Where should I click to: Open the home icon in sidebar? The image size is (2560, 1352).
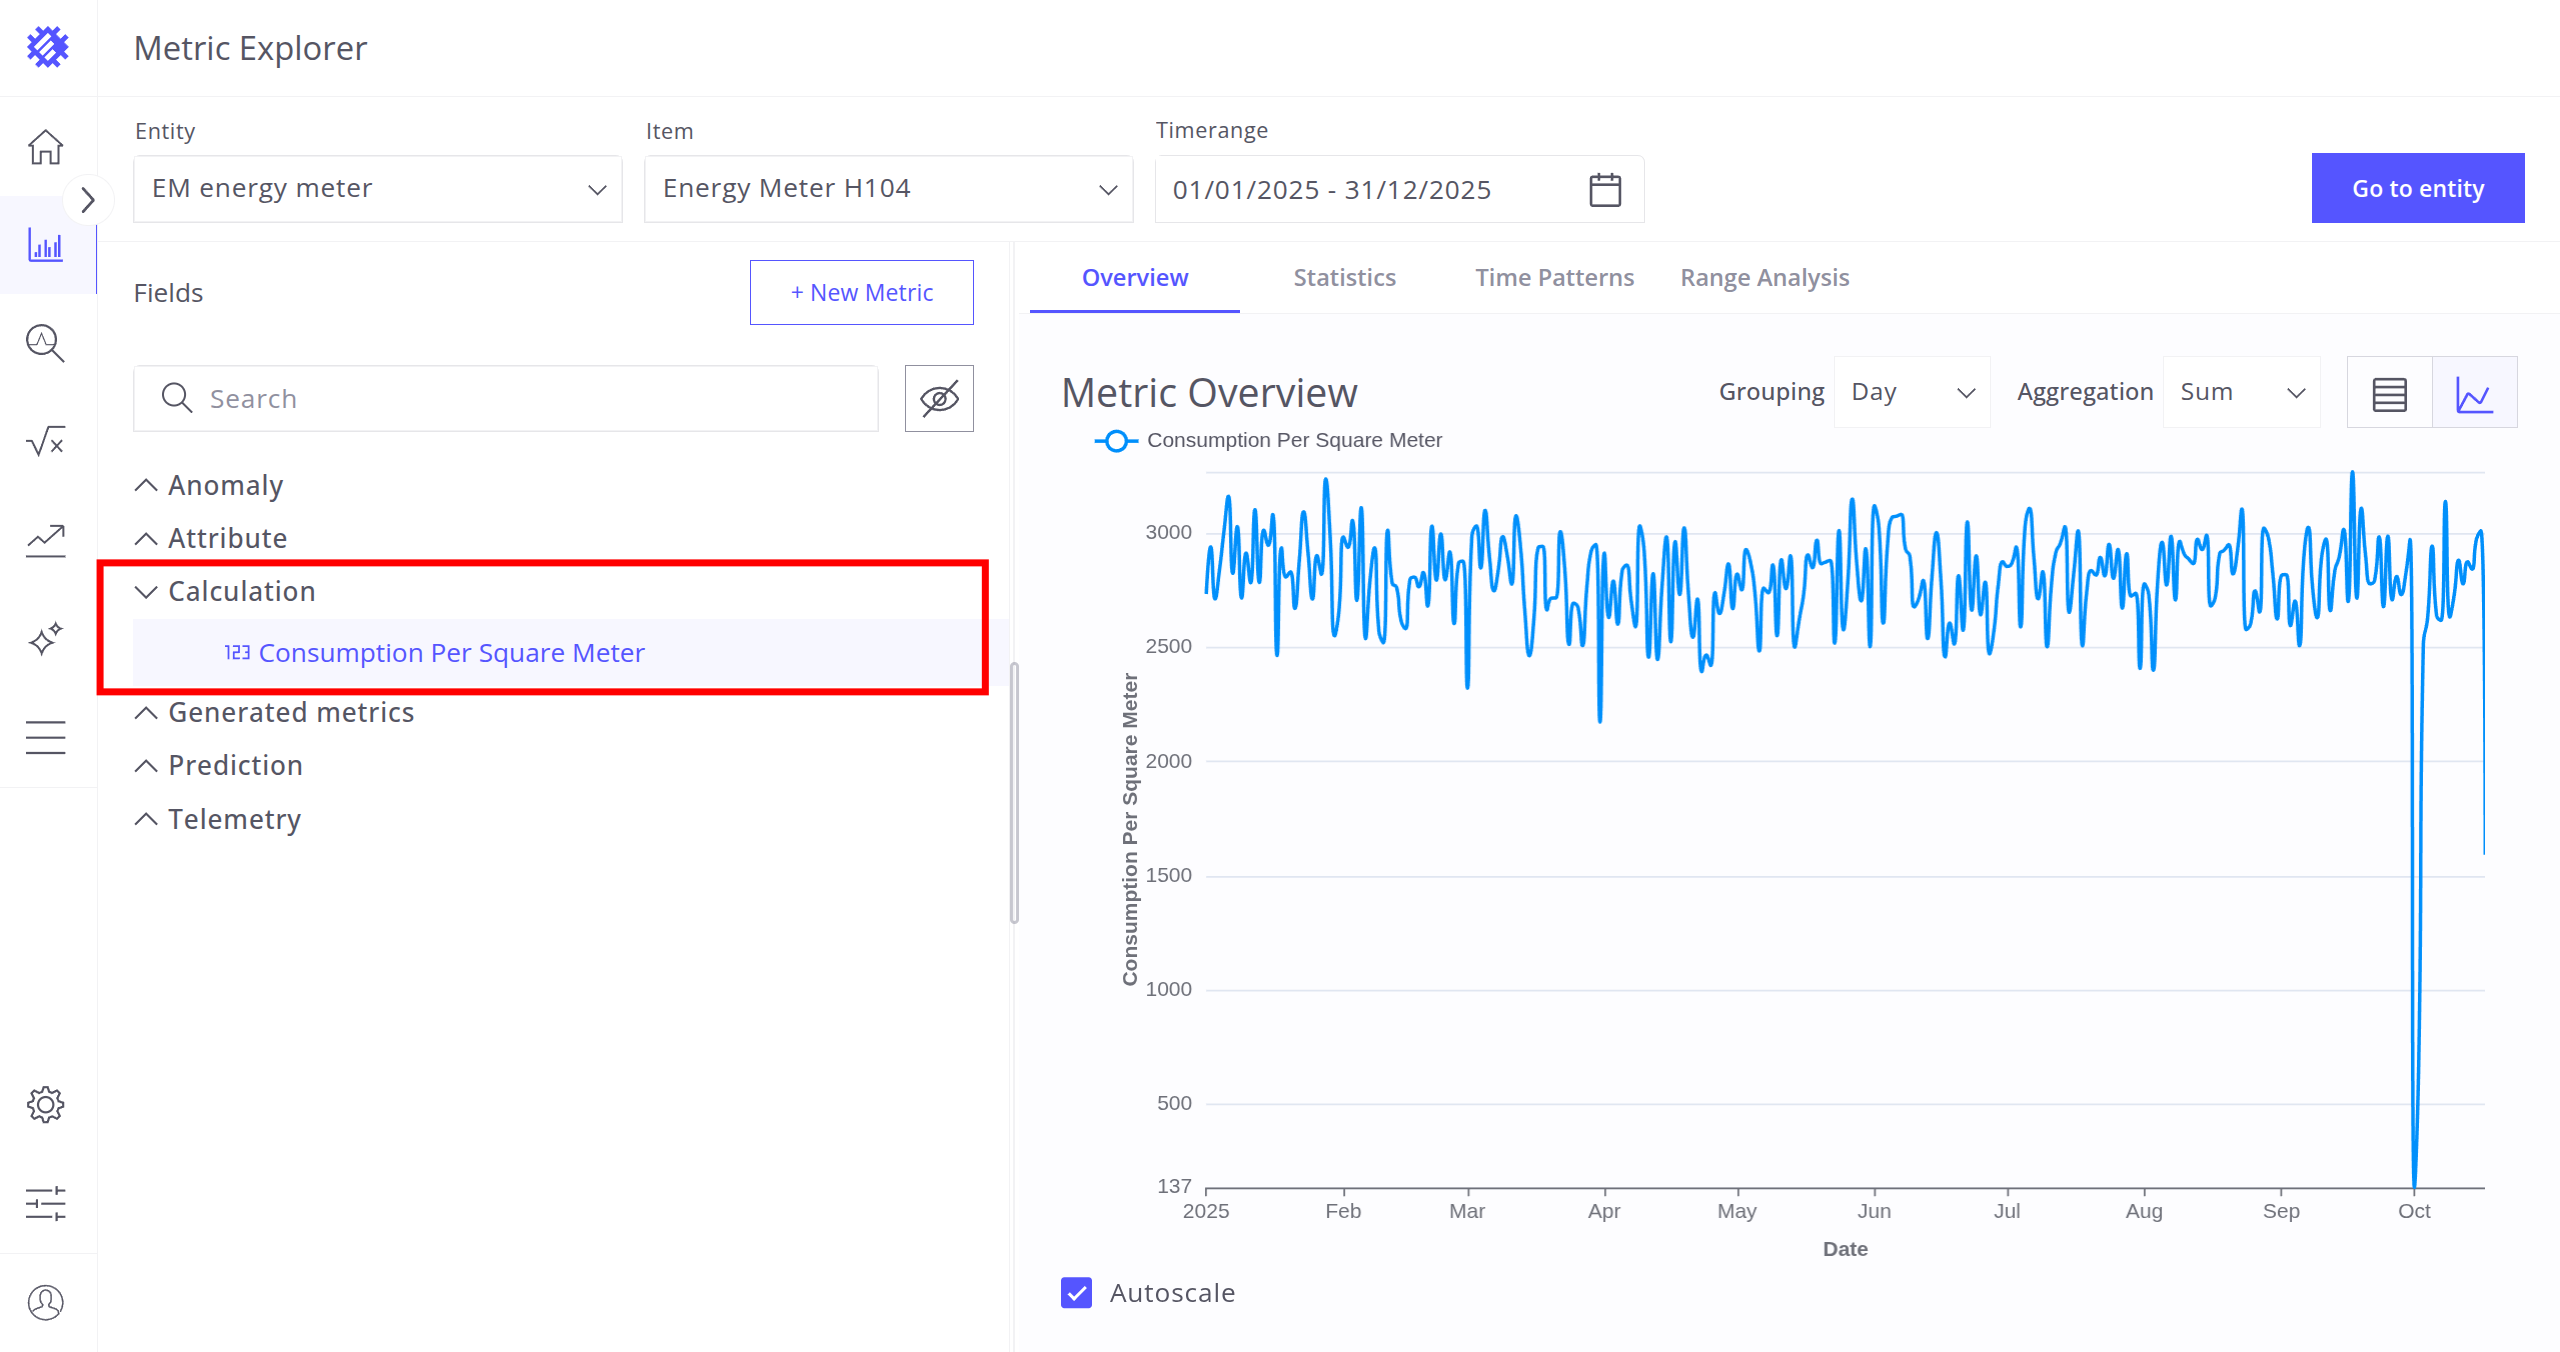(x=46, y=147)
